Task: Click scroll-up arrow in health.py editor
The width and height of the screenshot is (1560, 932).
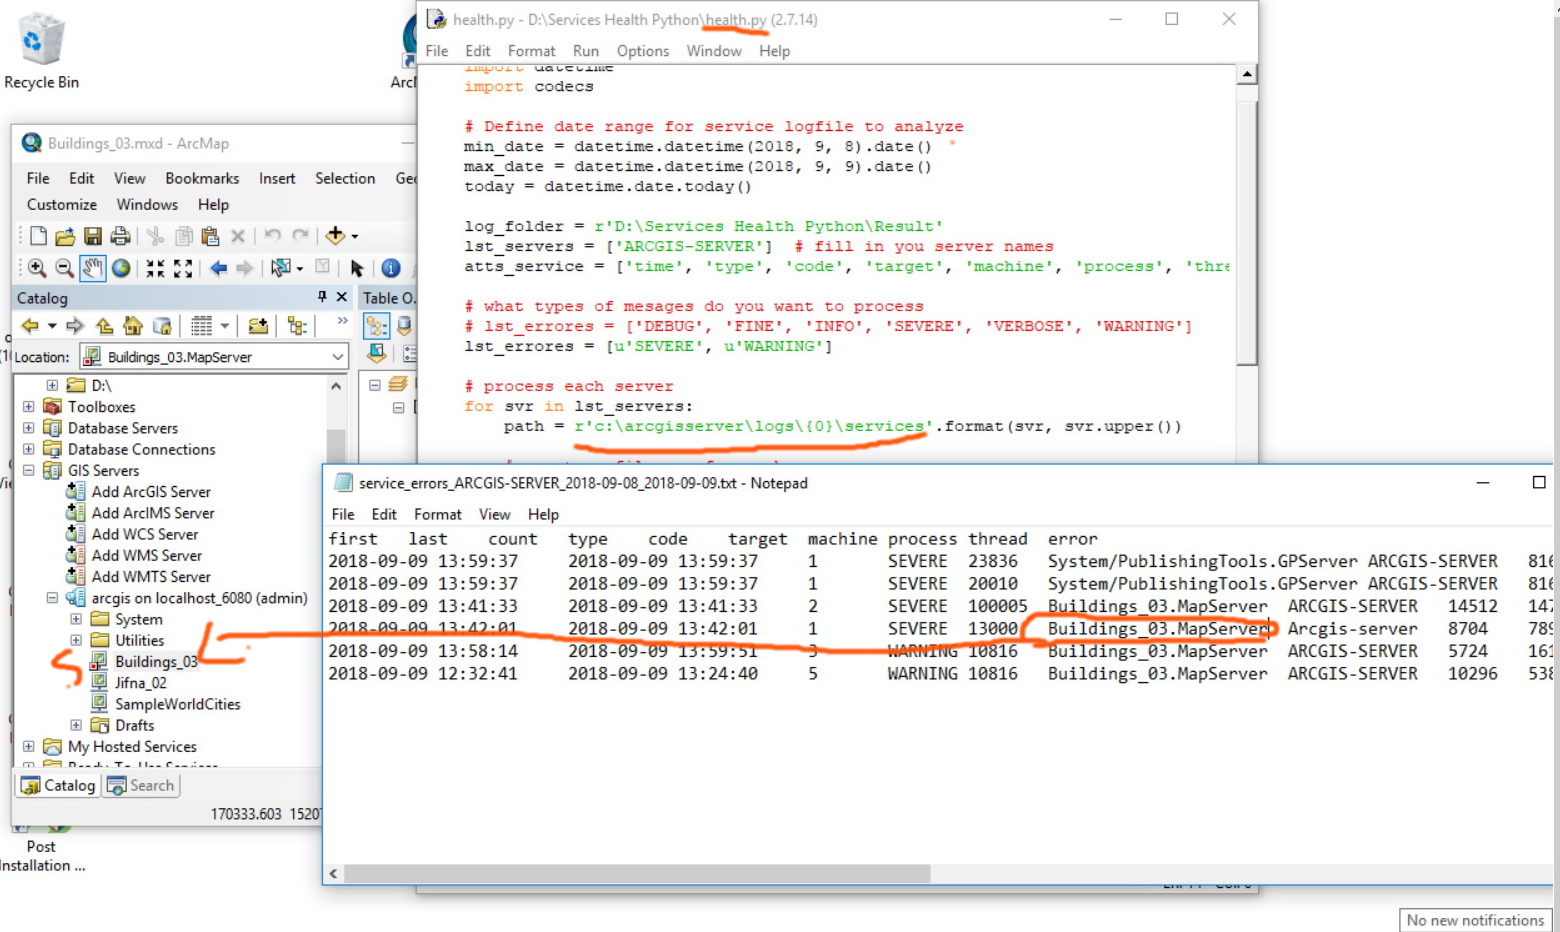Action: click(1247, 75)
